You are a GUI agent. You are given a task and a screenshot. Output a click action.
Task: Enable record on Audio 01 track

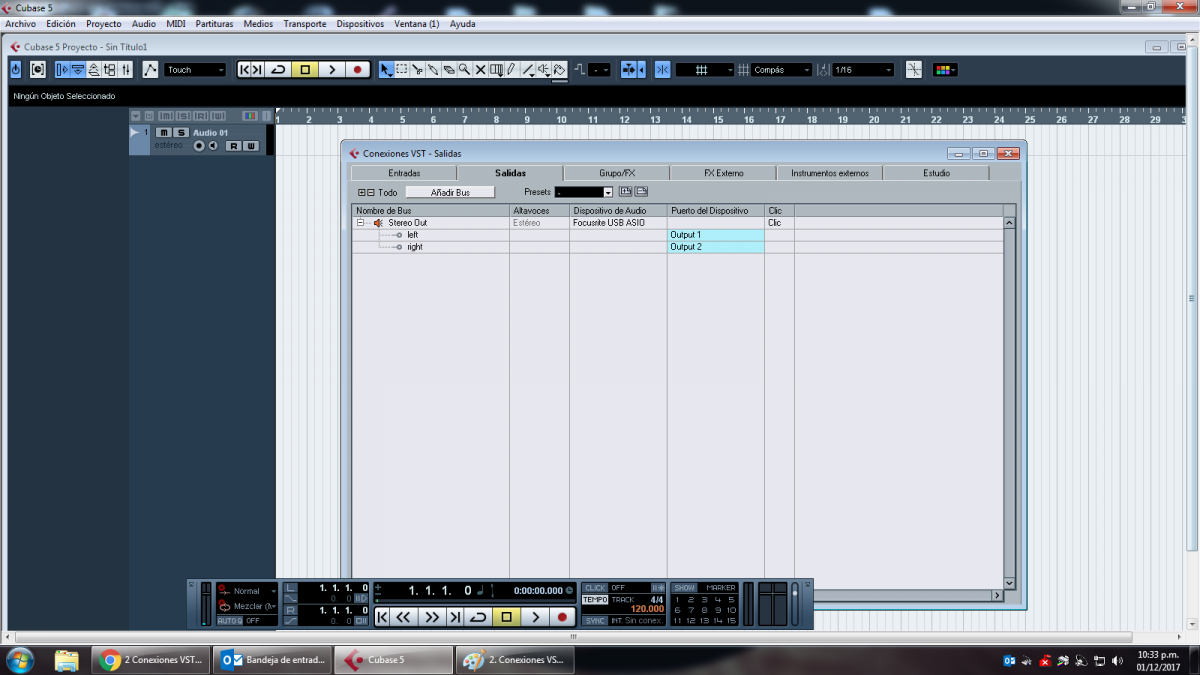[199, 146]
